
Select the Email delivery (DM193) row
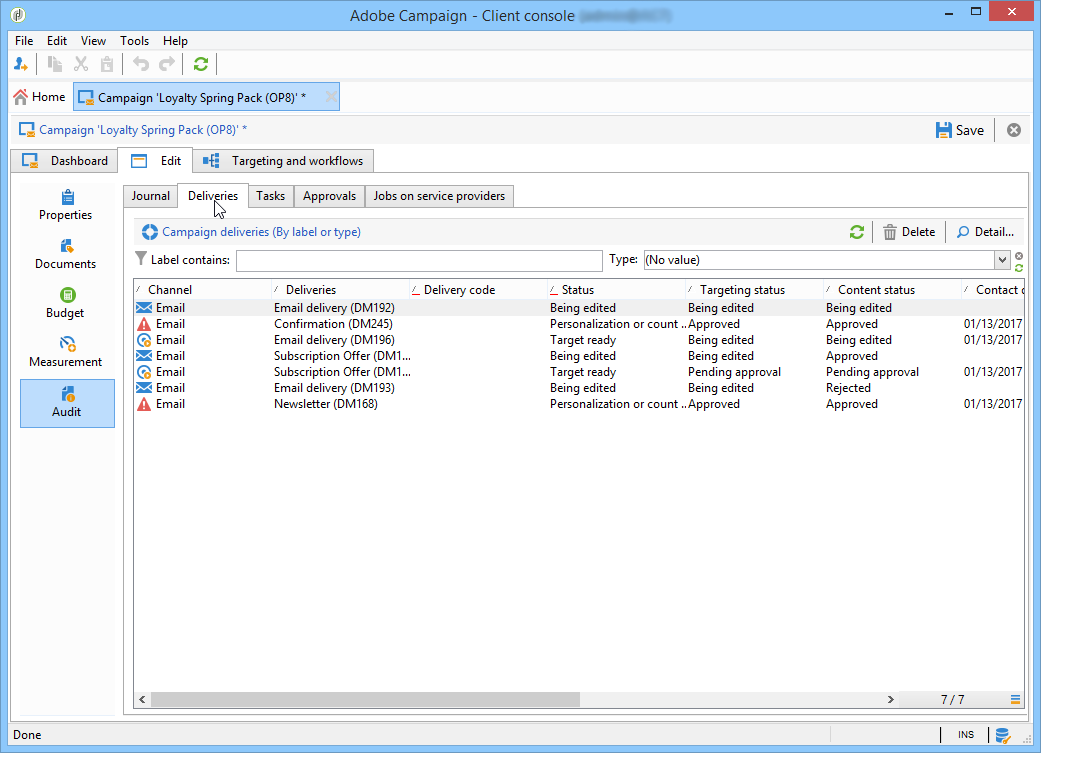[x=578, y=388]
